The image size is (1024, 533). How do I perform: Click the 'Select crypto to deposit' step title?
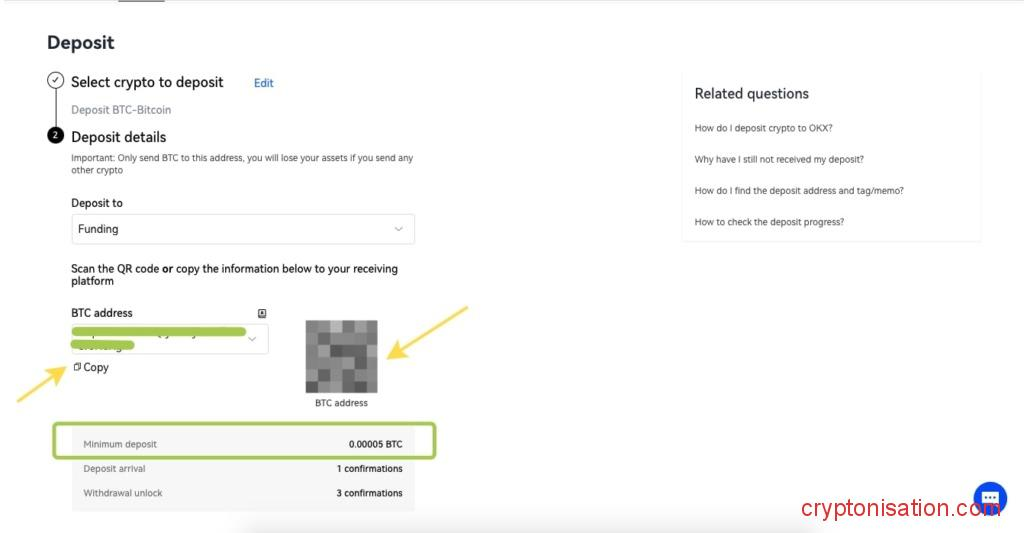[x=147, y=82]
